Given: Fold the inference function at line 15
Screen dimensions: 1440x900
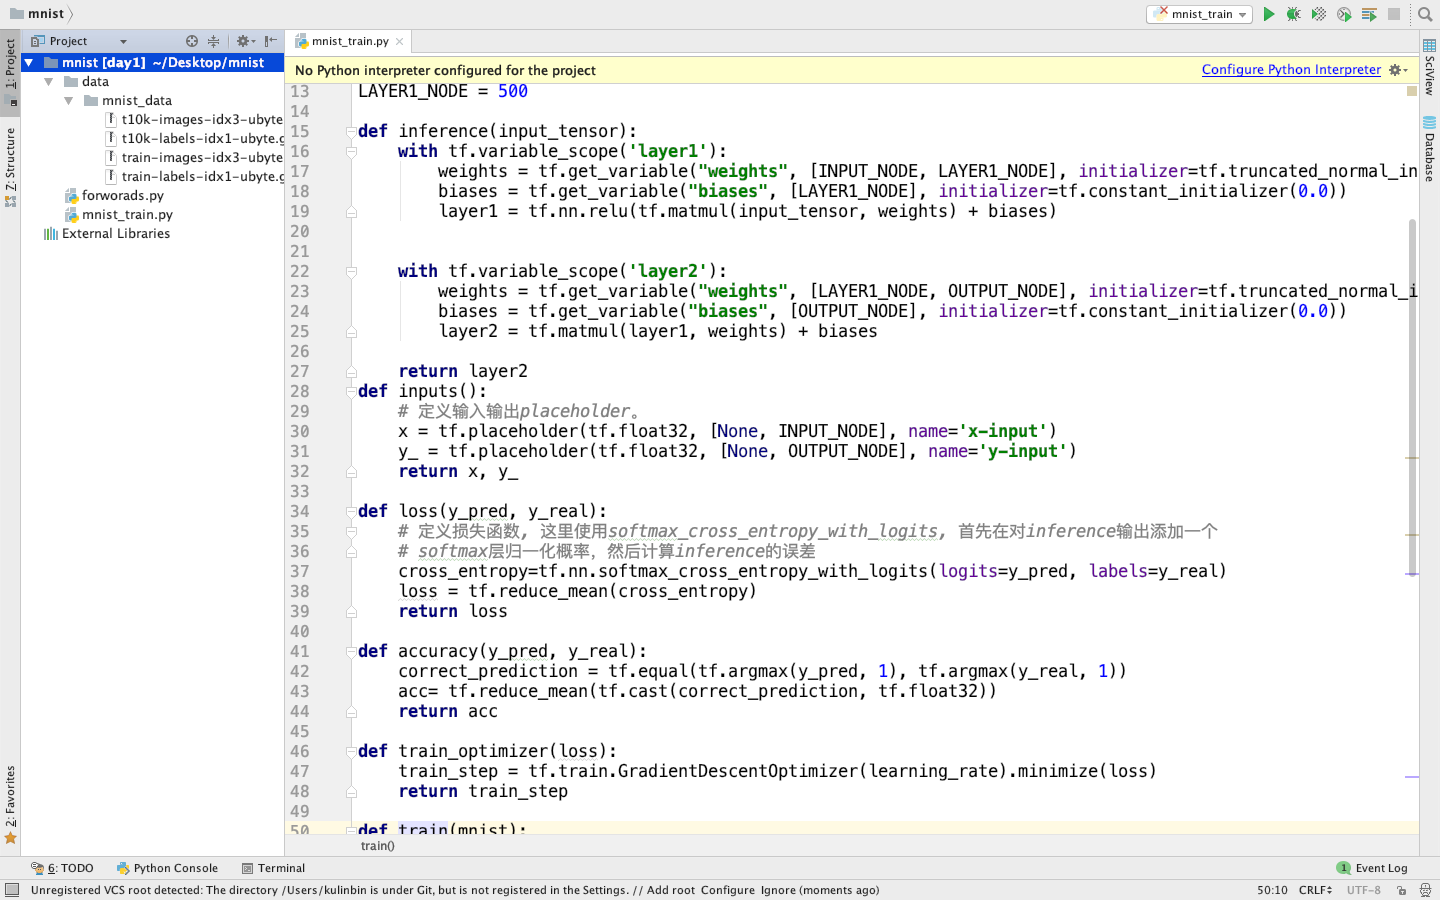Looking at the screenshot, I should [x=352, y=131].
